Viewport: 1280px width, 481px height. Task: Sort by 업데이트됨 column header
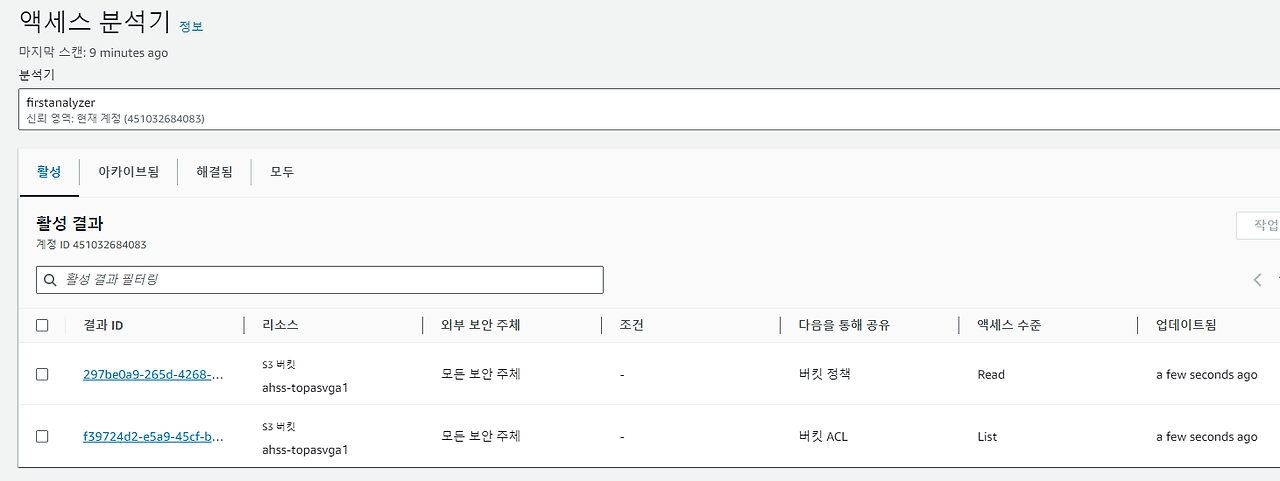1186,325
